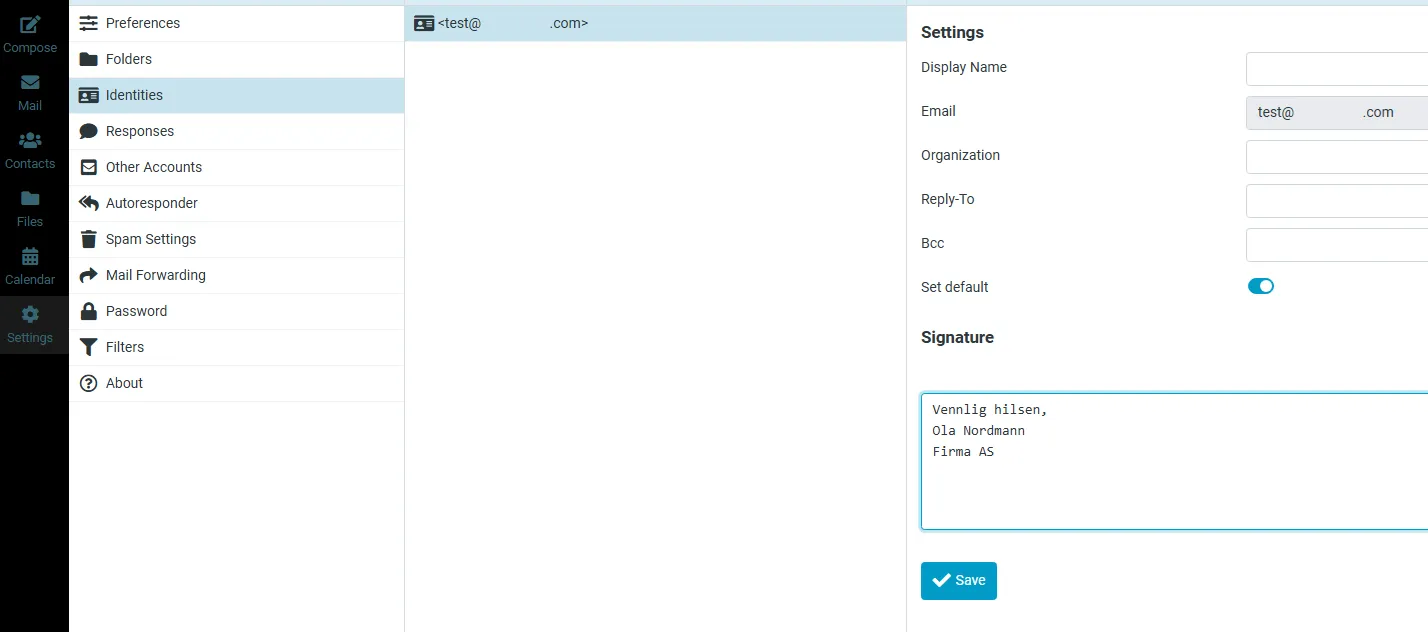Image resolution: width=1428 pixels, height=632 pixels.
Task: Open the Calendar grid icon
Action: [x=30, y=256]
